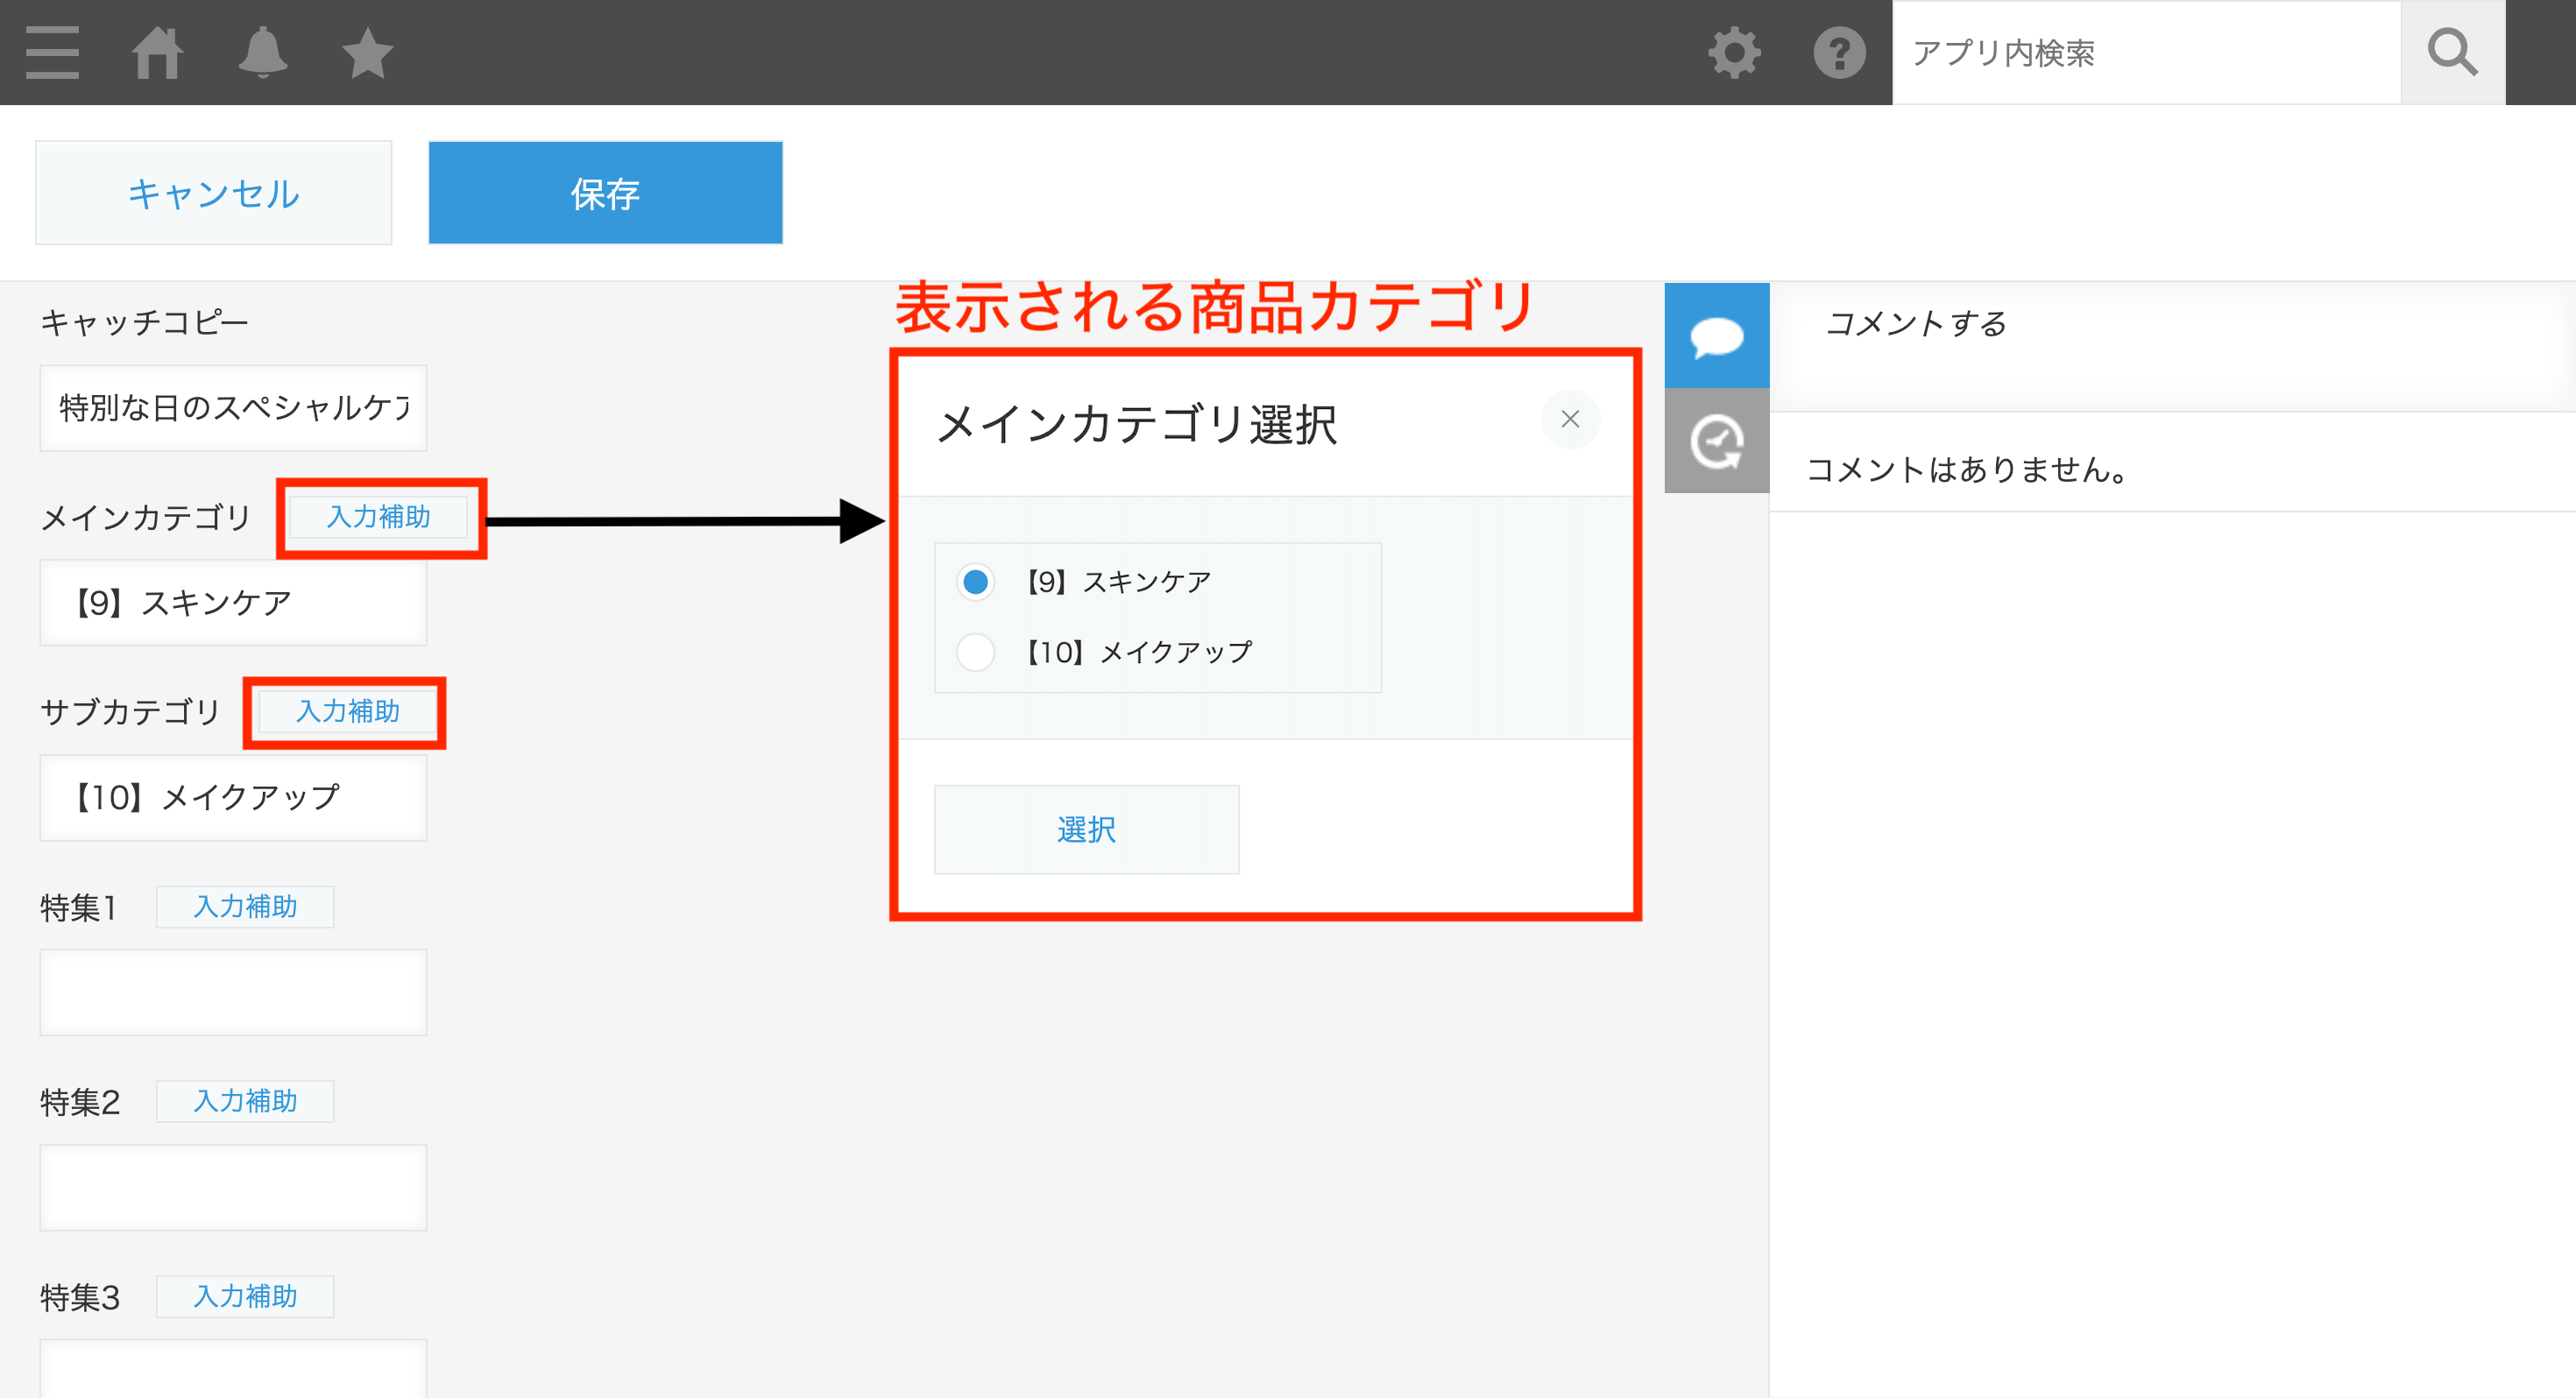Save the record with the 保存 button
The width and height of the screenshot is (2576, 1398).
click(x=604, y=193)
